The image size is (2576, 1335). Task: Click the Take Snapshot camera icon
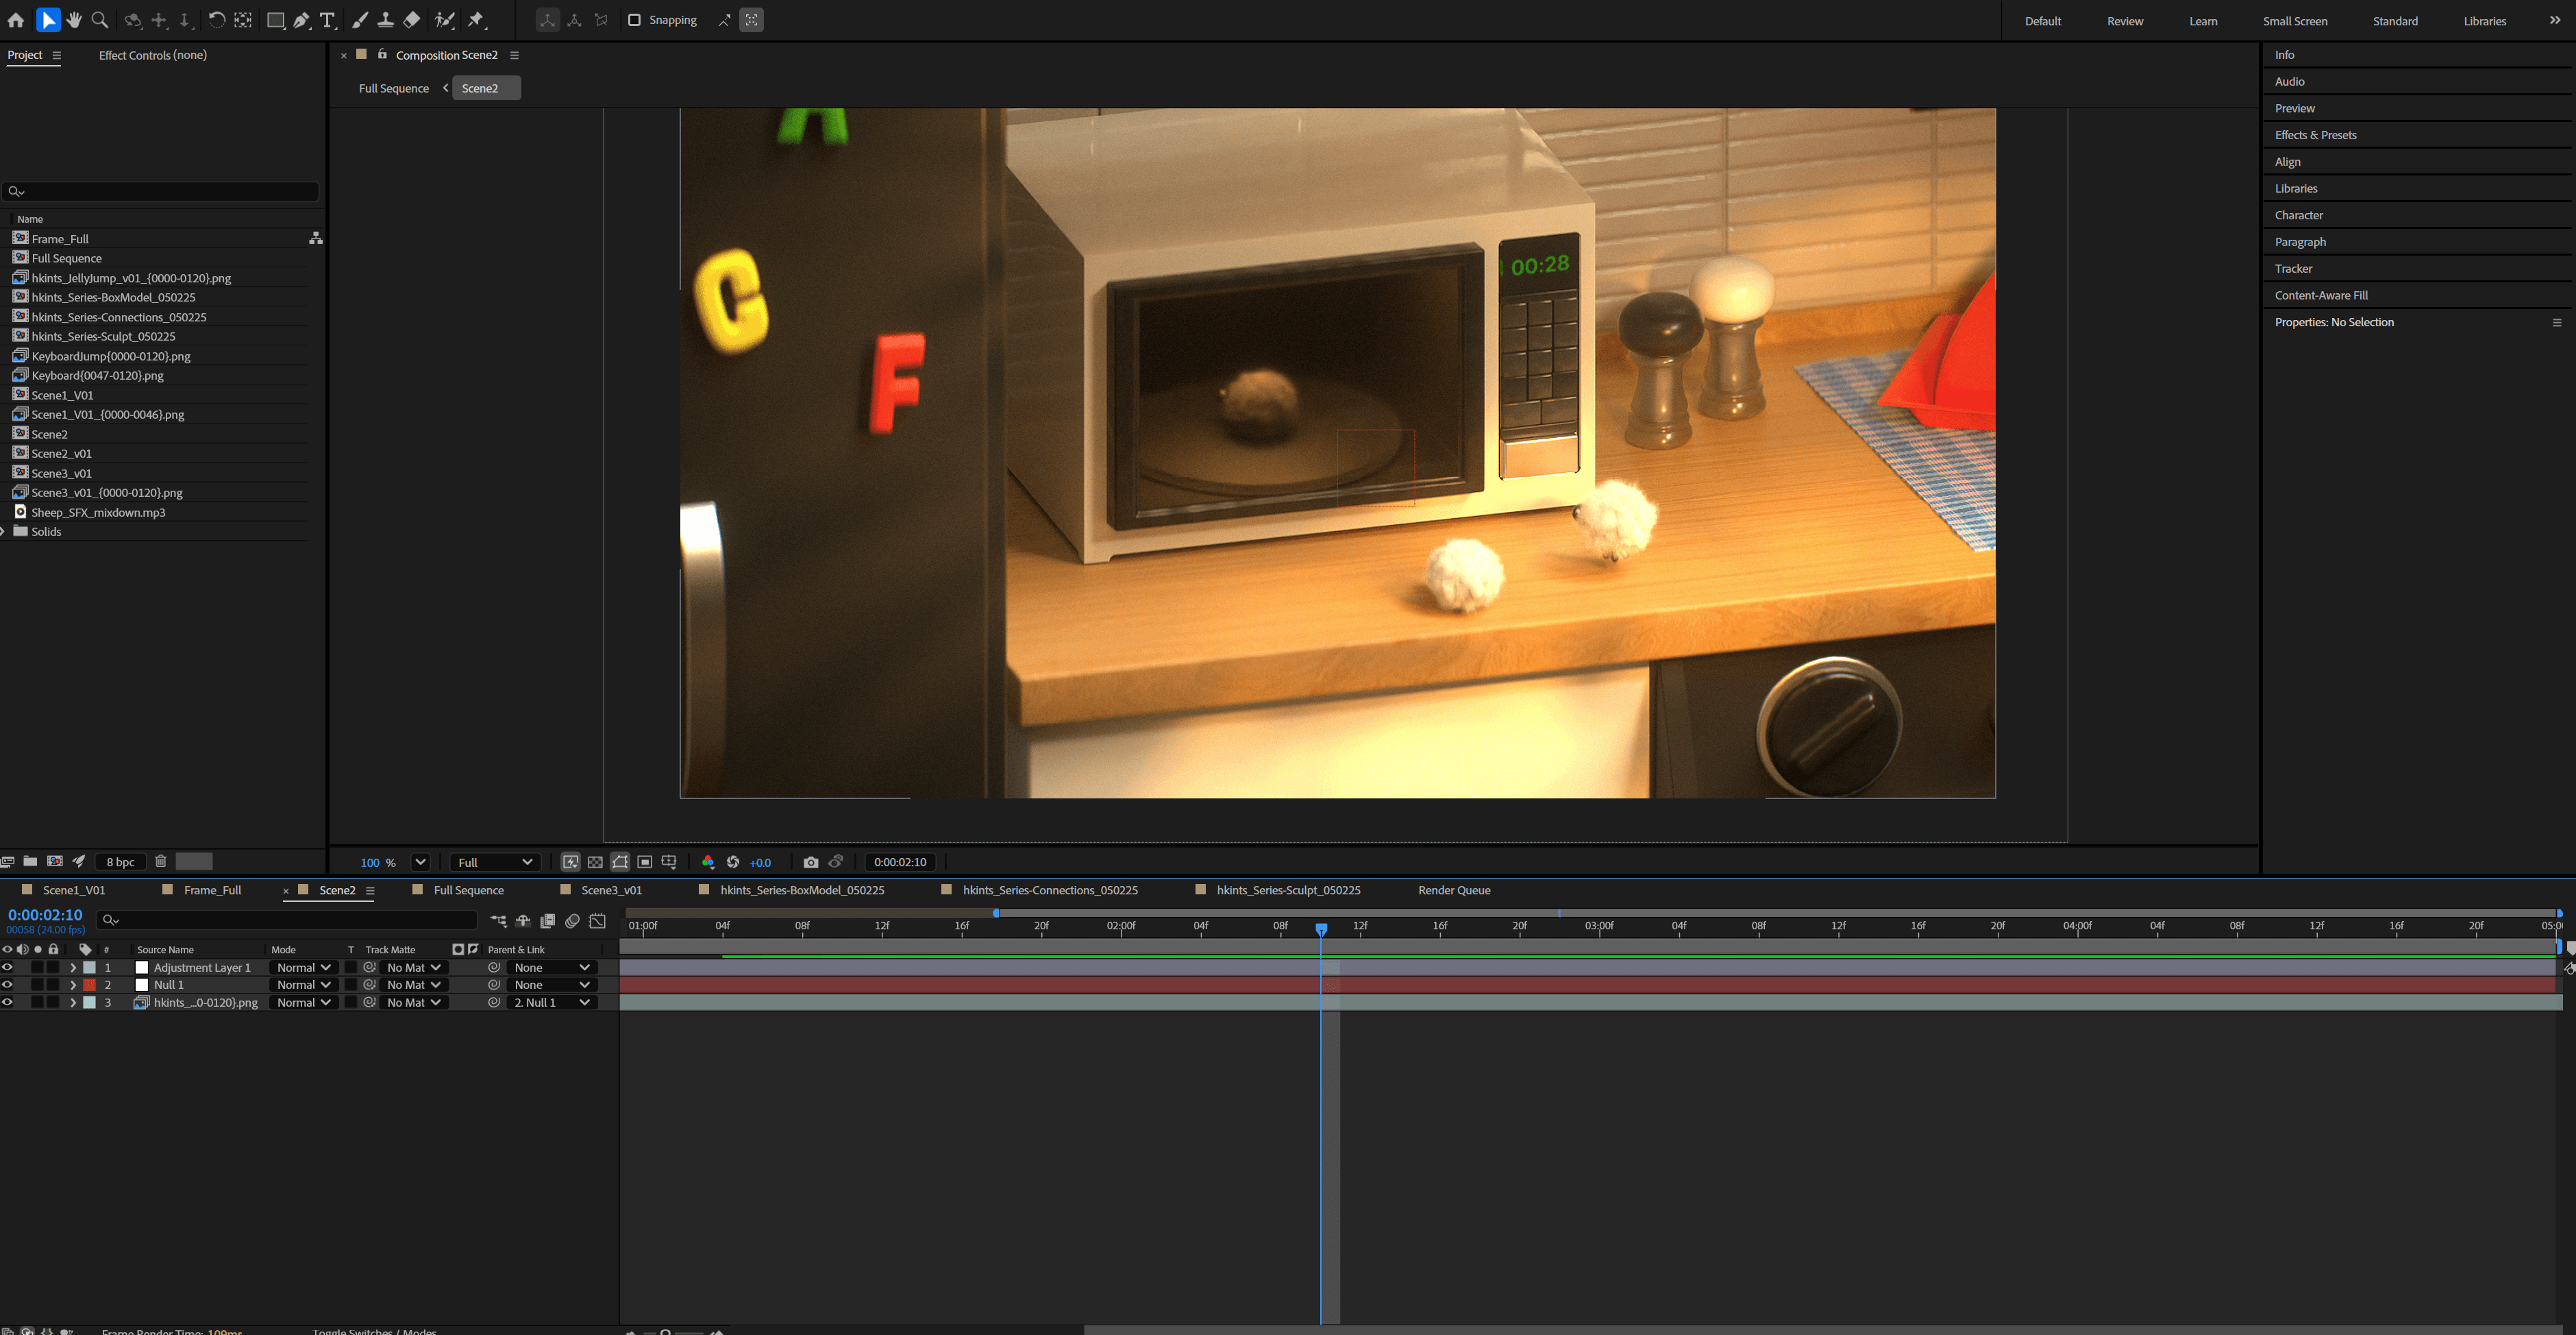810,862
